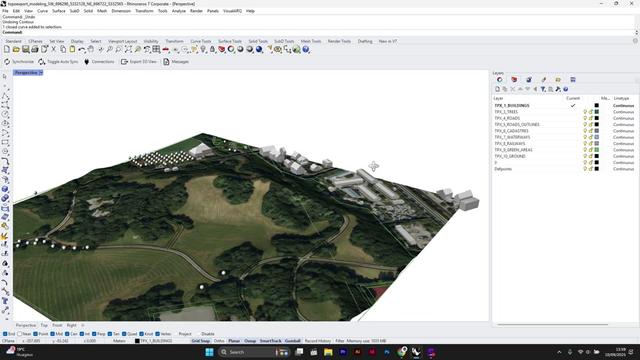The width and height of the screenshot is (640, 360).
Task: Click the blue Render sphere icon
Action: tap(259, 49)
